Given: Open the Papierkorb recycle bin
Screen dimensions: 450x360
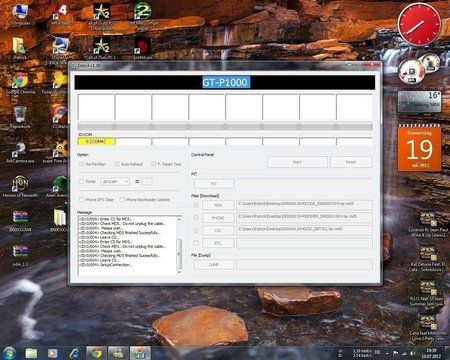Looking at the screenshot, I should coord(20,117).
